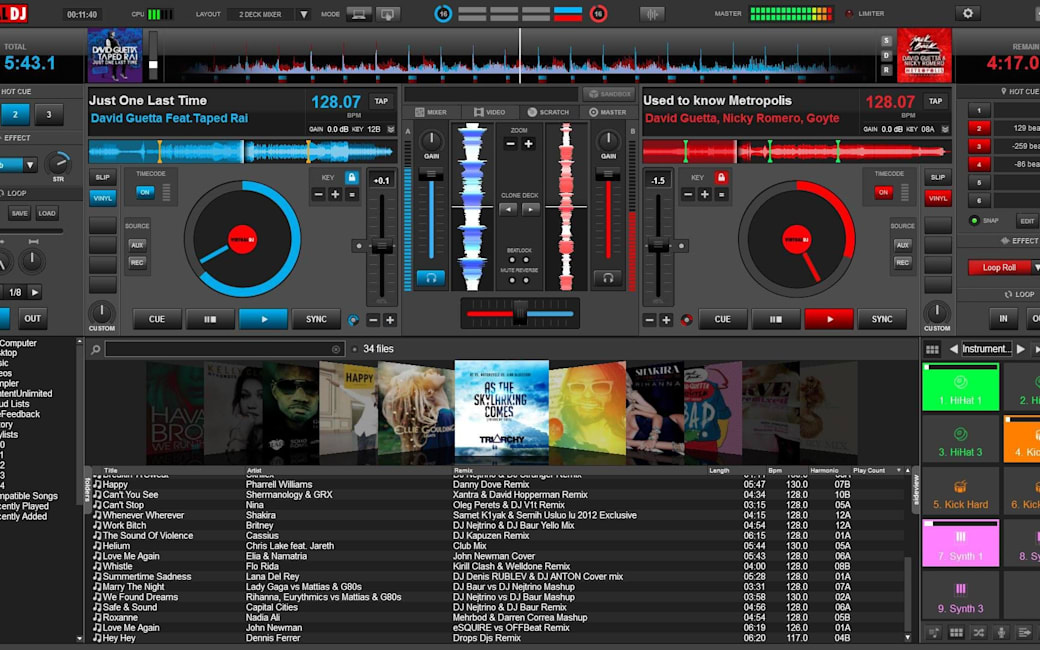
Task: Open sampler grid view icon beside Instrument bank
Action: click(x=932, y=349)
